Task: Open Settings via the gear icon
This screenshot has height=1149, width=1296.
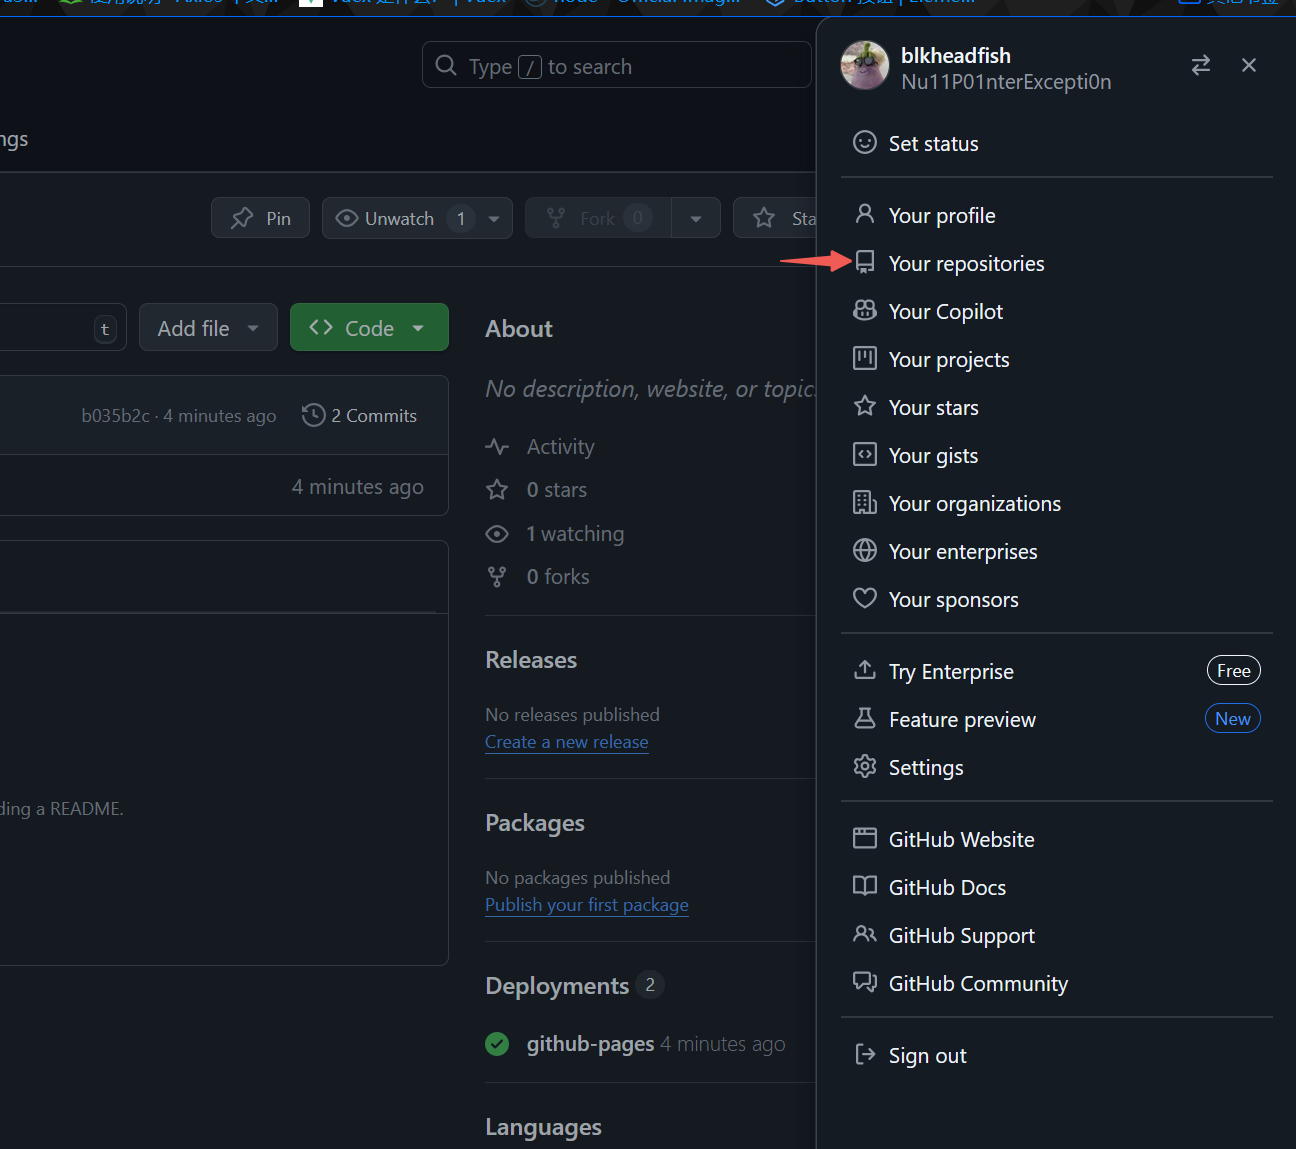Action: click(865, 767)
